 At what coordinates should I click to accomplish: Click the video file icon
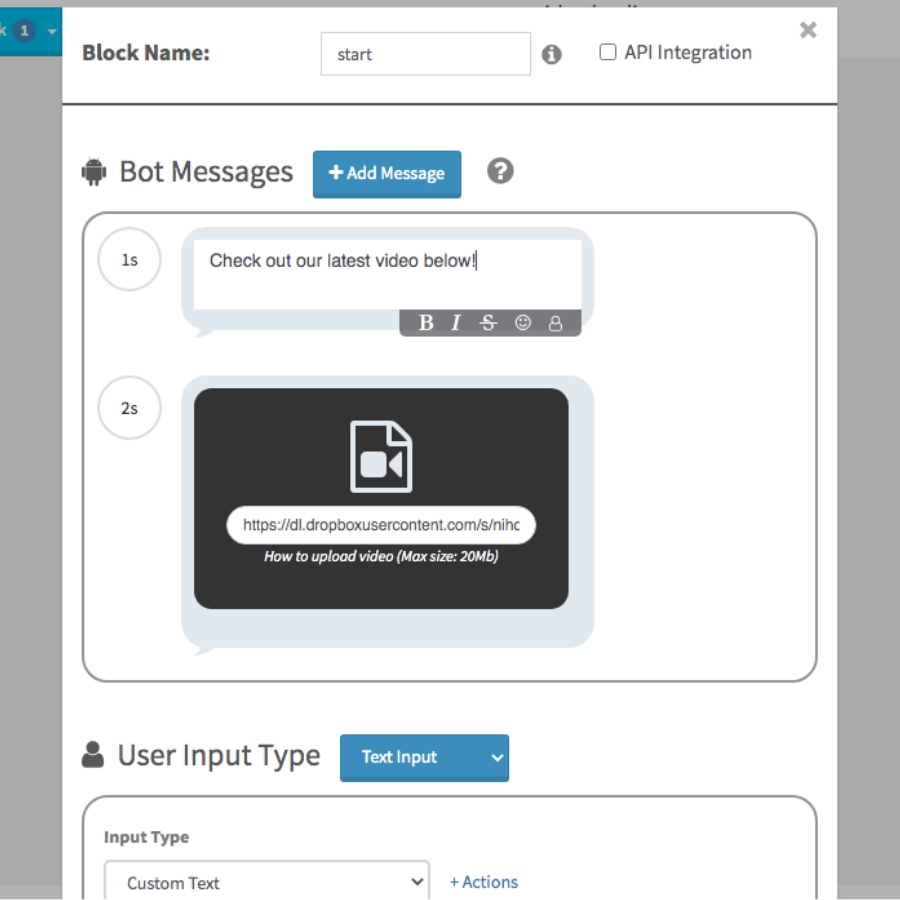pos(381,456)
